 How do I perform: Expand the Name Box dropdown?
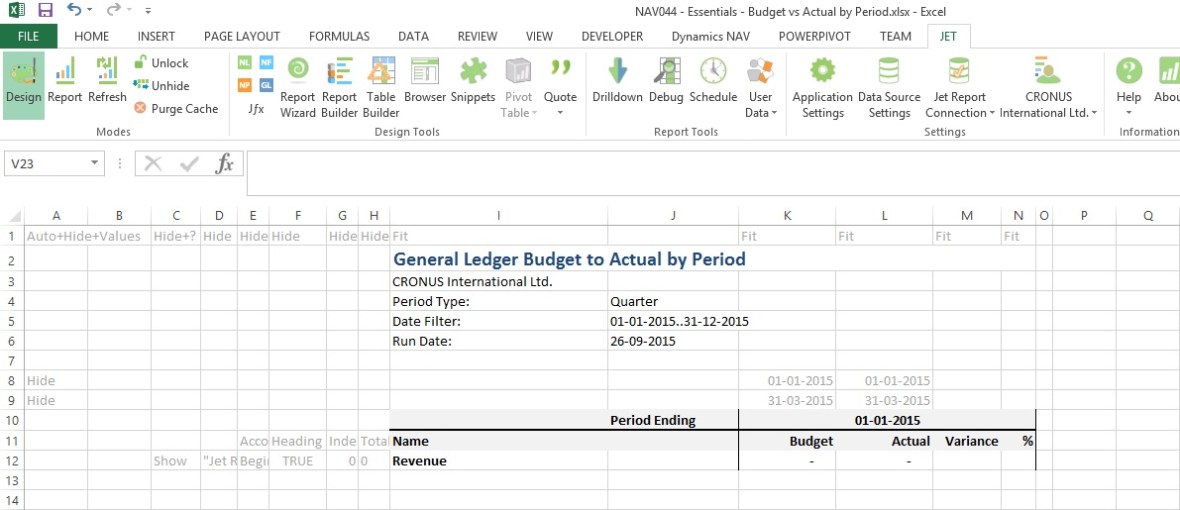pyautogui.click(x=95, y=163)
